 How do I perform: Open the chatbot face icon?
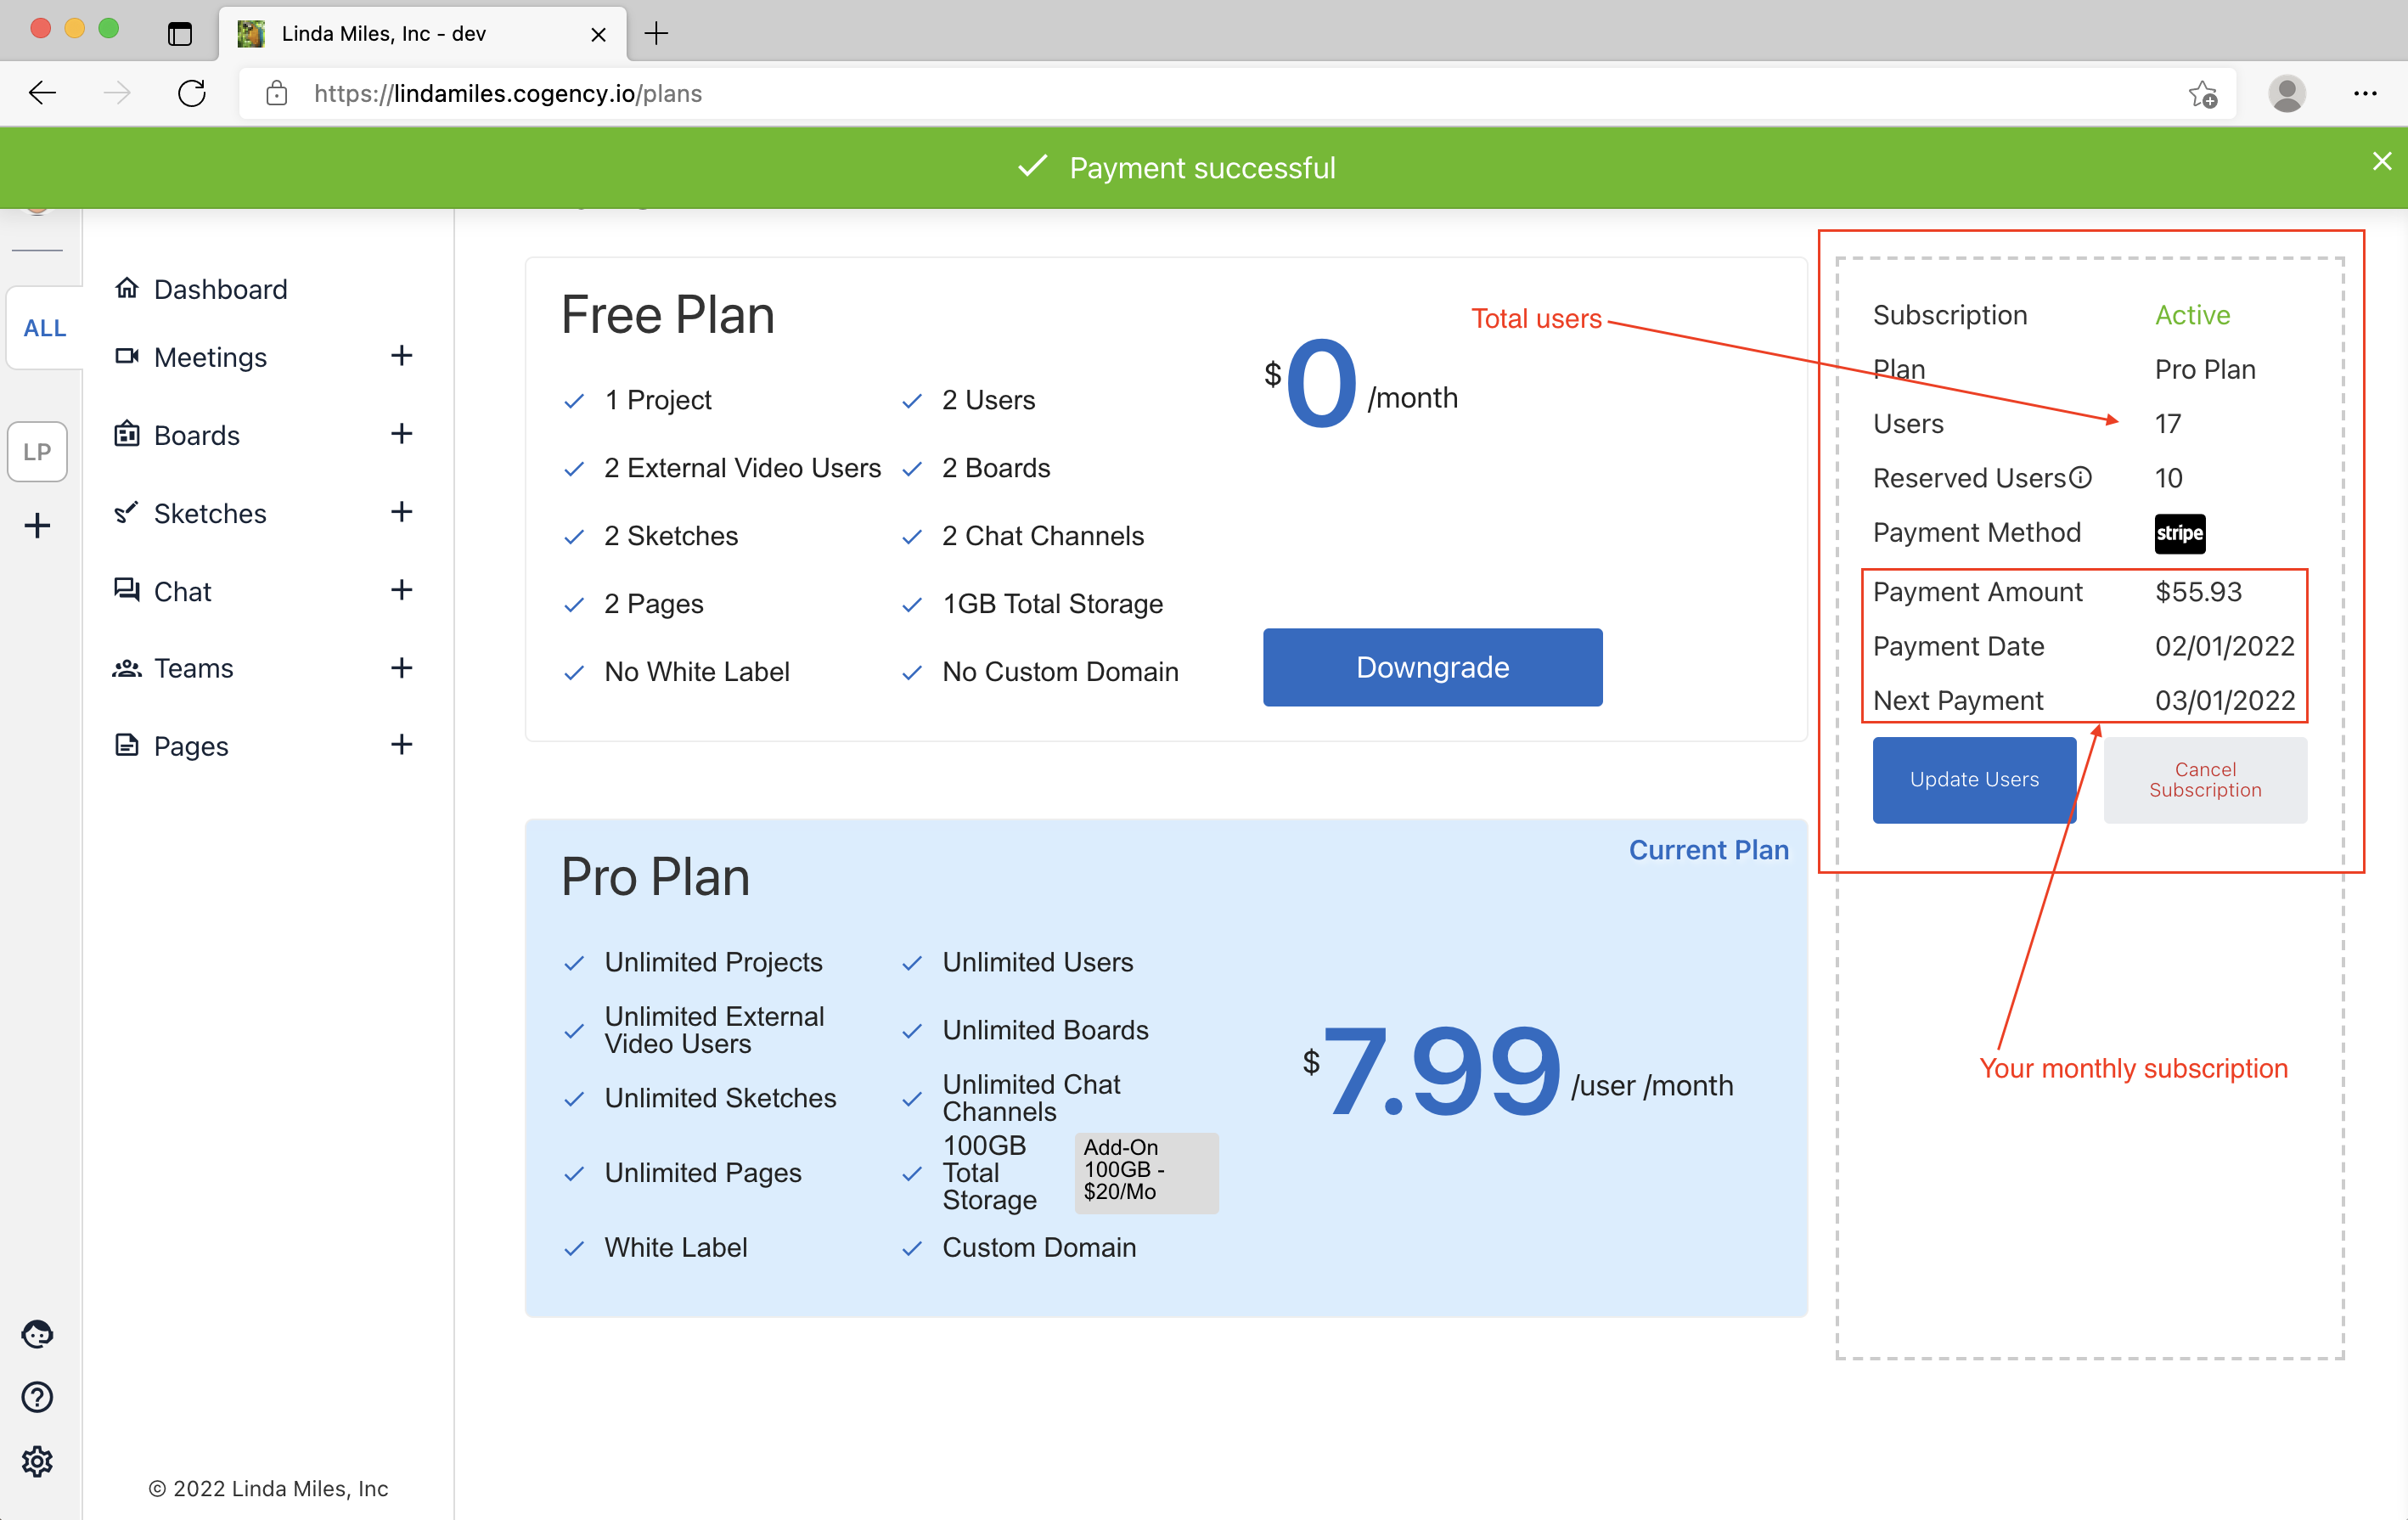37,1334
